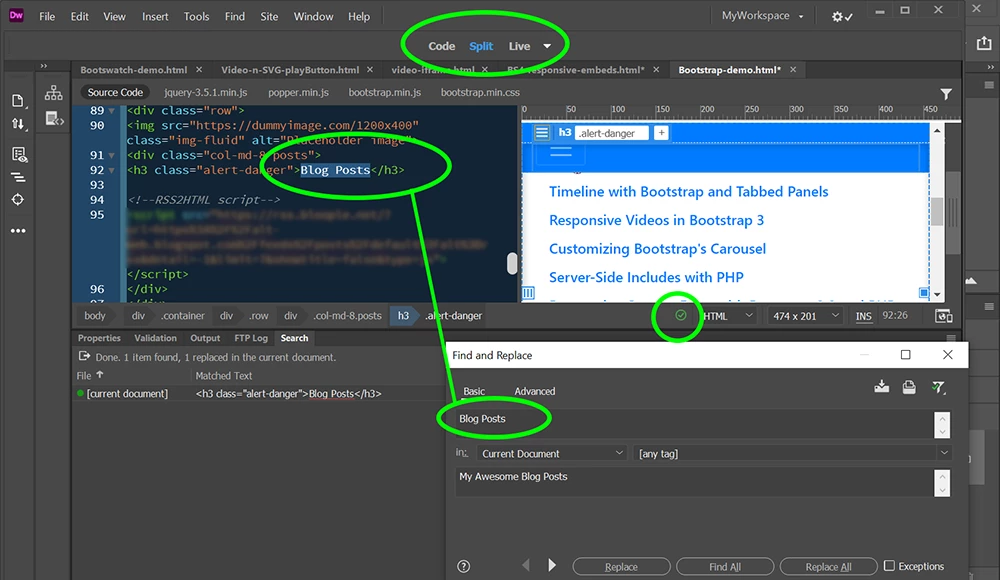This screenshot has height=580, width=1000.
Task: Open the more tools ellipsis in sidebar
Action: [x=18, y=230]
